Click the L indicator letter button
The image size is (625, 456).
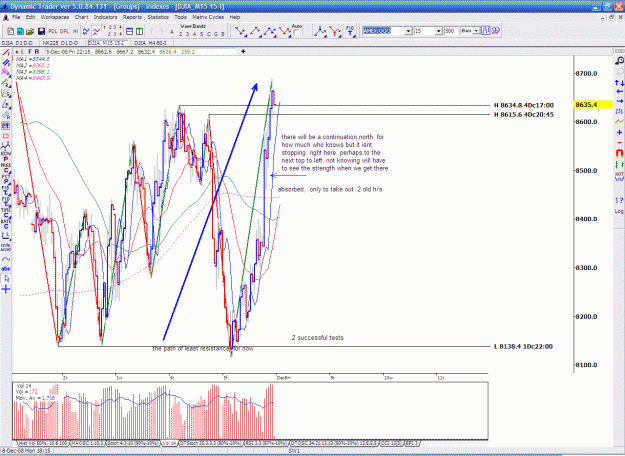23,52
